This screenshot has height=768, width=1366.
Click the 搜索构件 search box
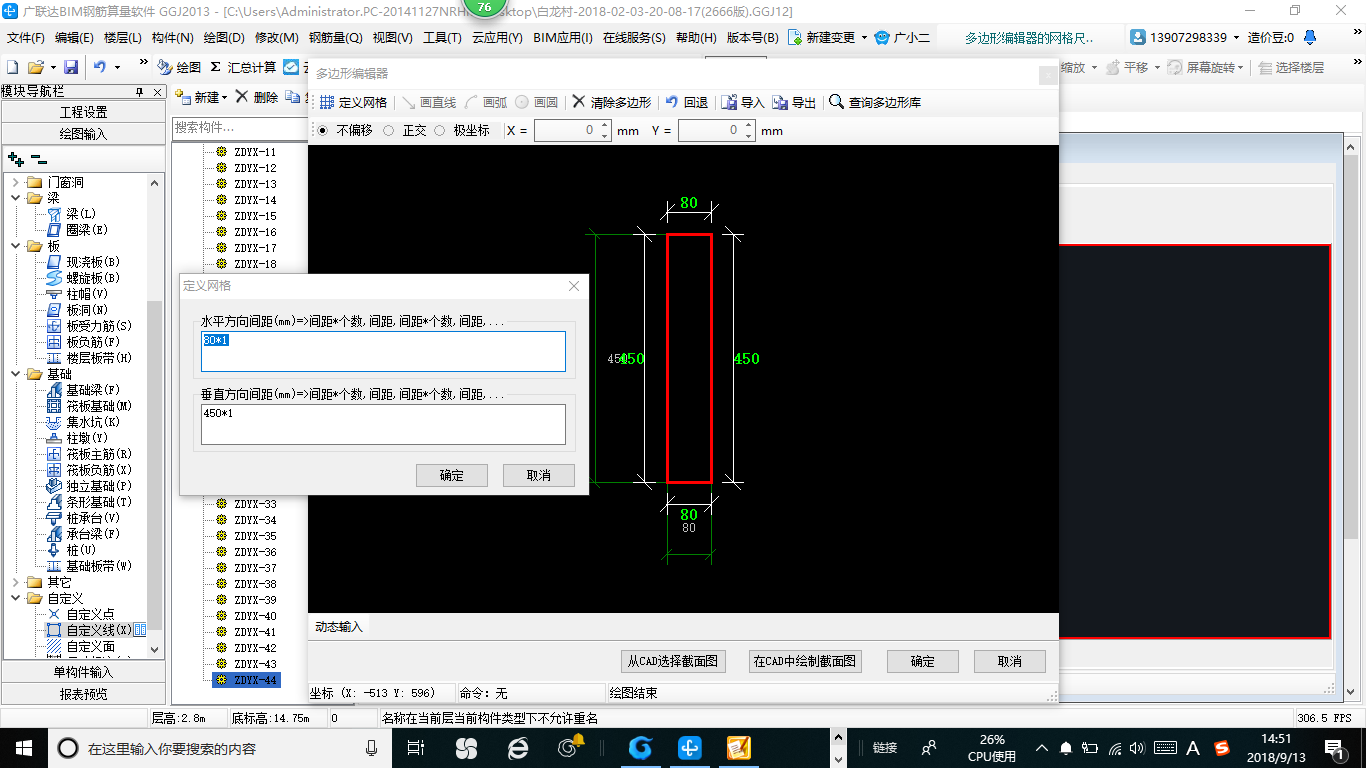[238, 128]
